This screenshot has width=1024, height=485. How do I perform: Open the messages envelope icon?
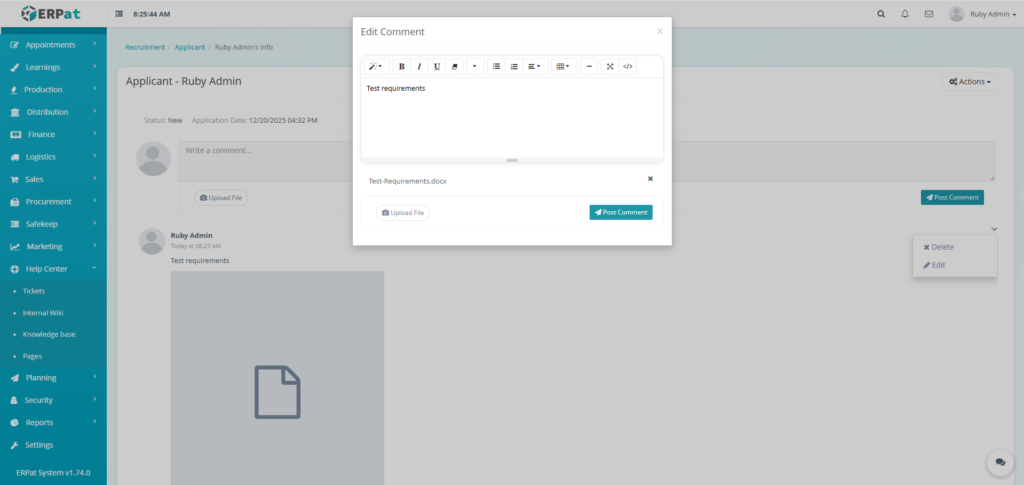[x=929, y=14]
